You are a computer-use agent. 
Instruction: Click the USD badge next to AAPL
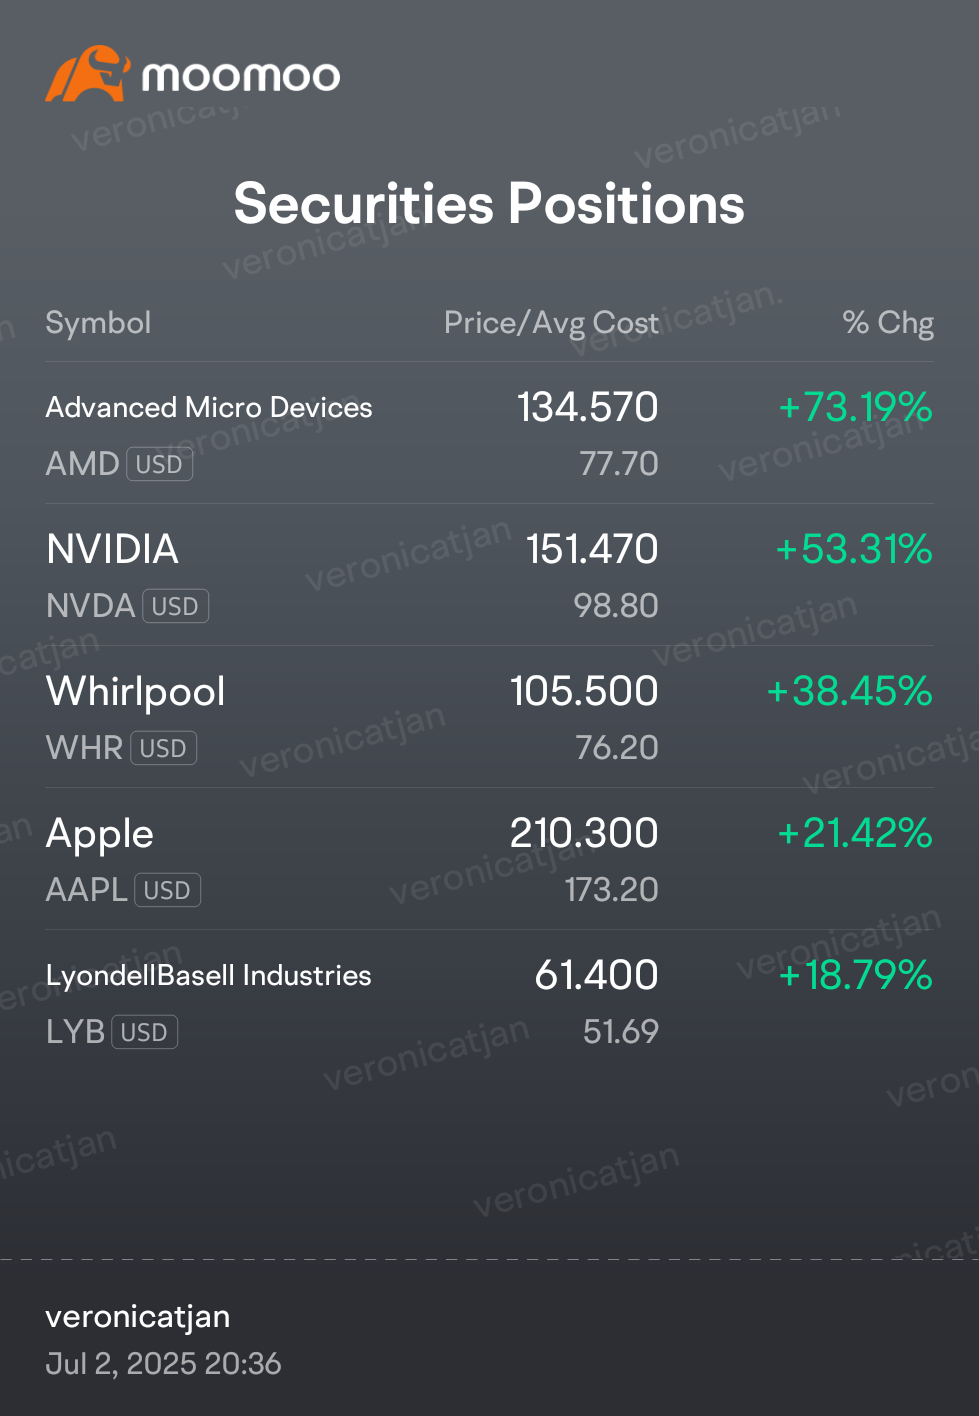[x=167, y=890]
